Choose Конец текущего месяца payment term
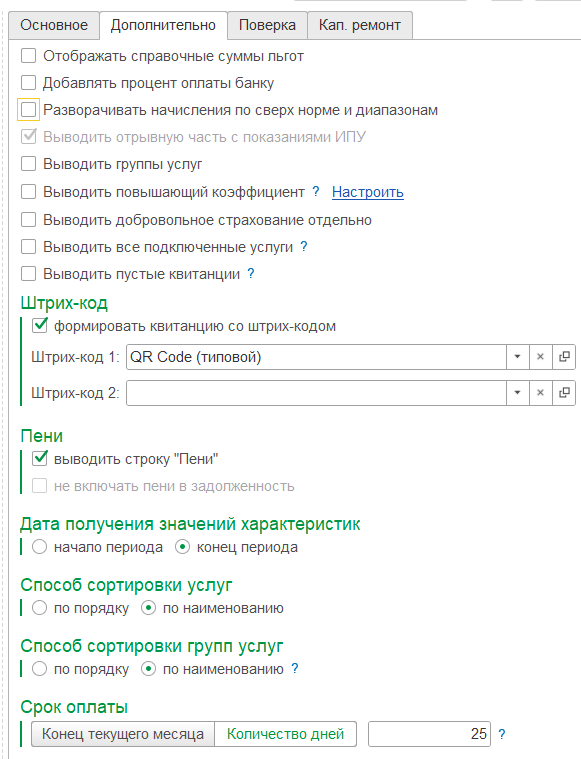This screenshot has height=759, width=581. pyautogui.click(x=123, y=734)
